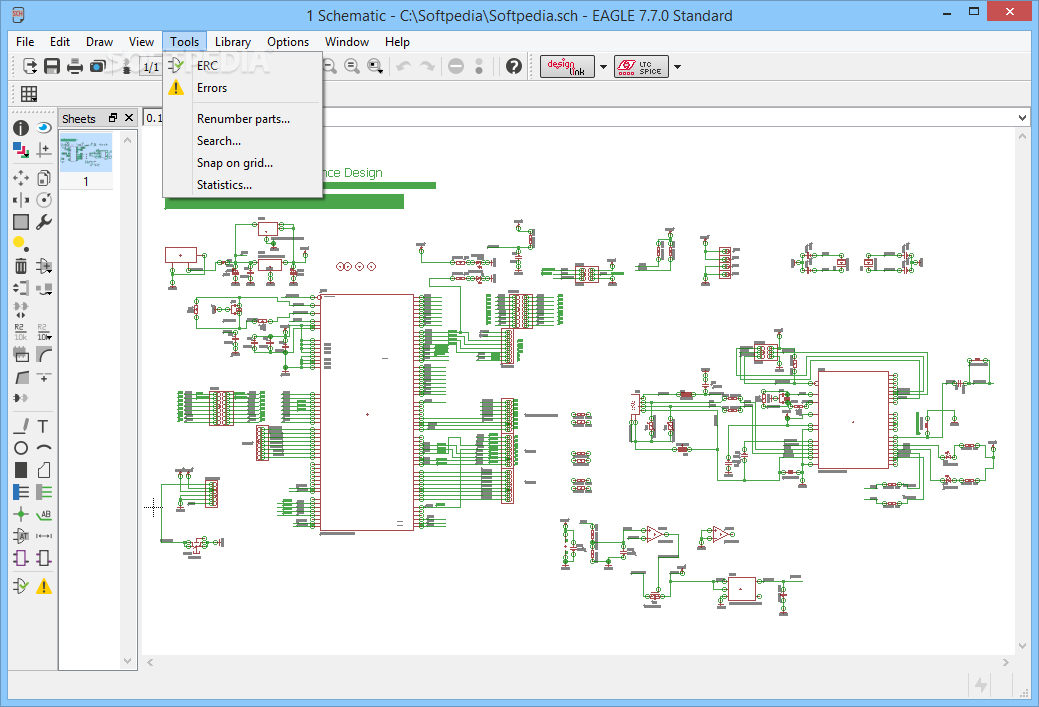Select the Port tool
Screen dimensions: 1039x707
click(44, 558)
